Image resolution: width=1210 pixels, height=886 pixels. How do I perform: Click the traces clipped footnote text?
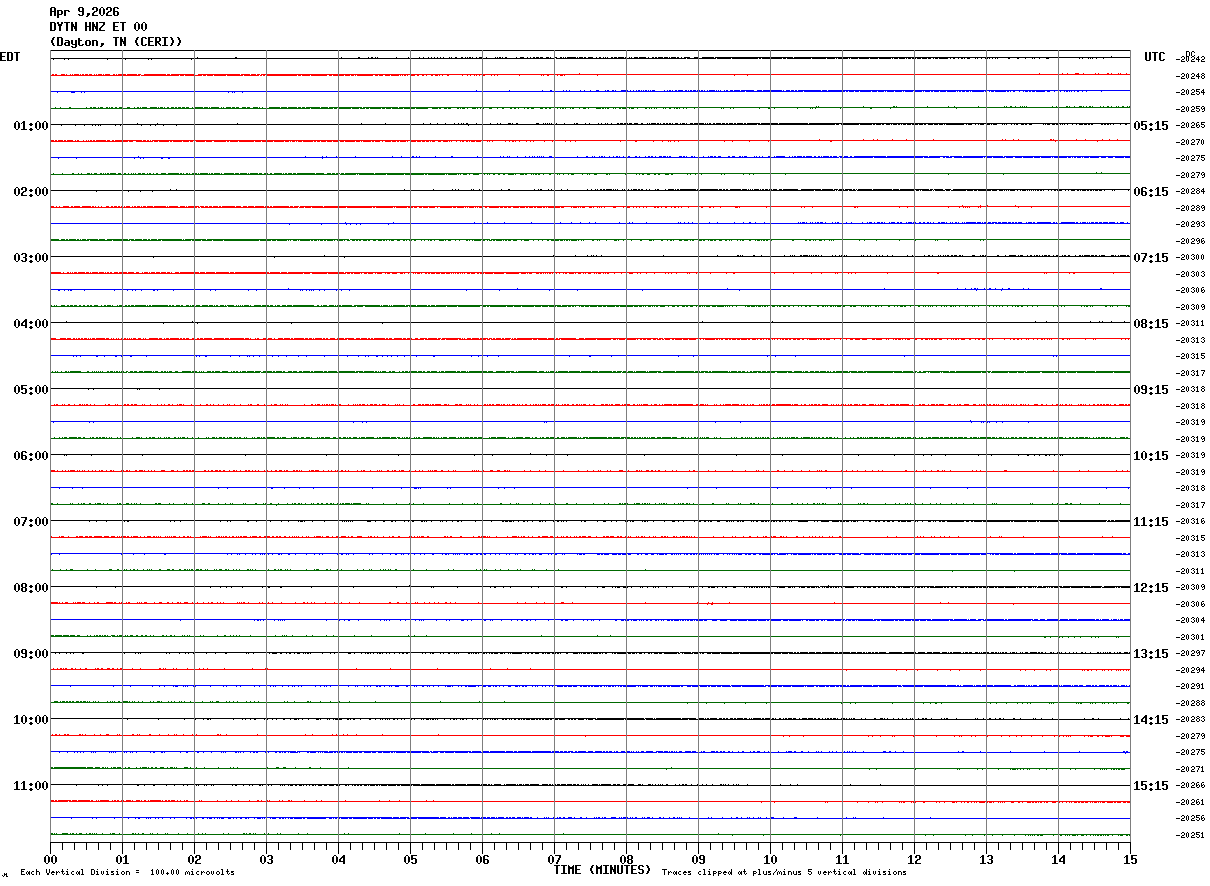tap(784, 872)
